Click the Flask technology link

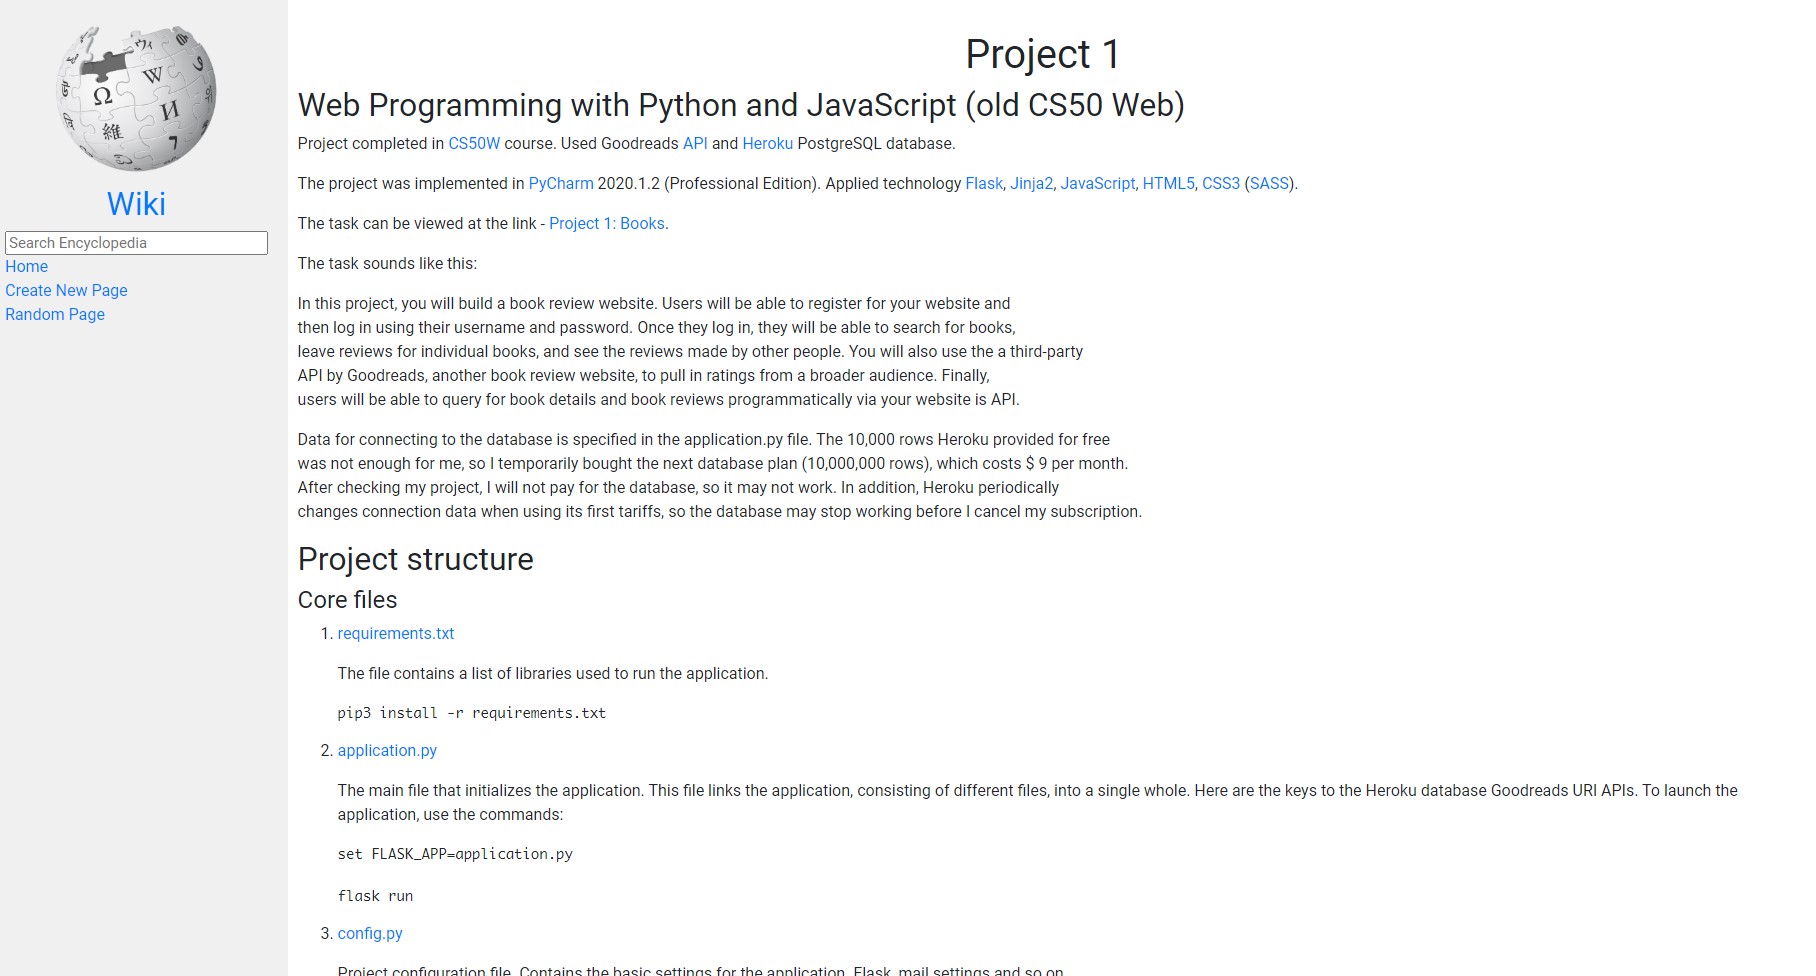click(x=984, y=184)
